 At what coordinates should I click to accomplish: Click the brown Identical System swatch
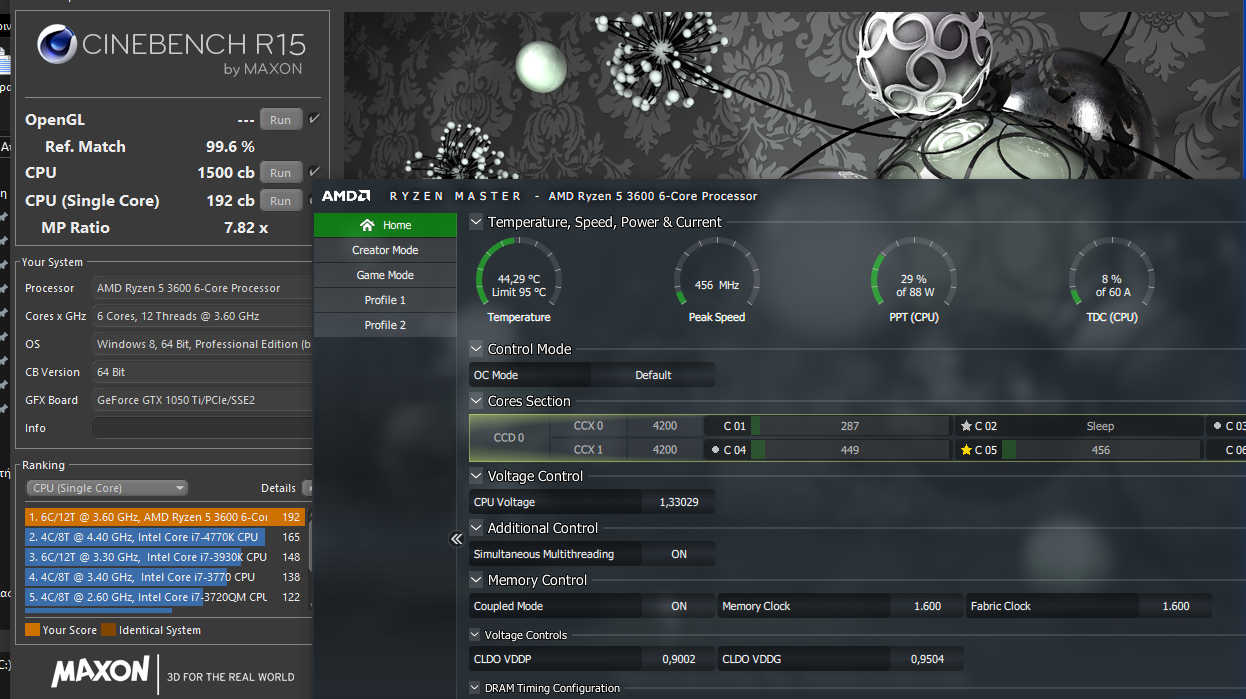[108, 630]
